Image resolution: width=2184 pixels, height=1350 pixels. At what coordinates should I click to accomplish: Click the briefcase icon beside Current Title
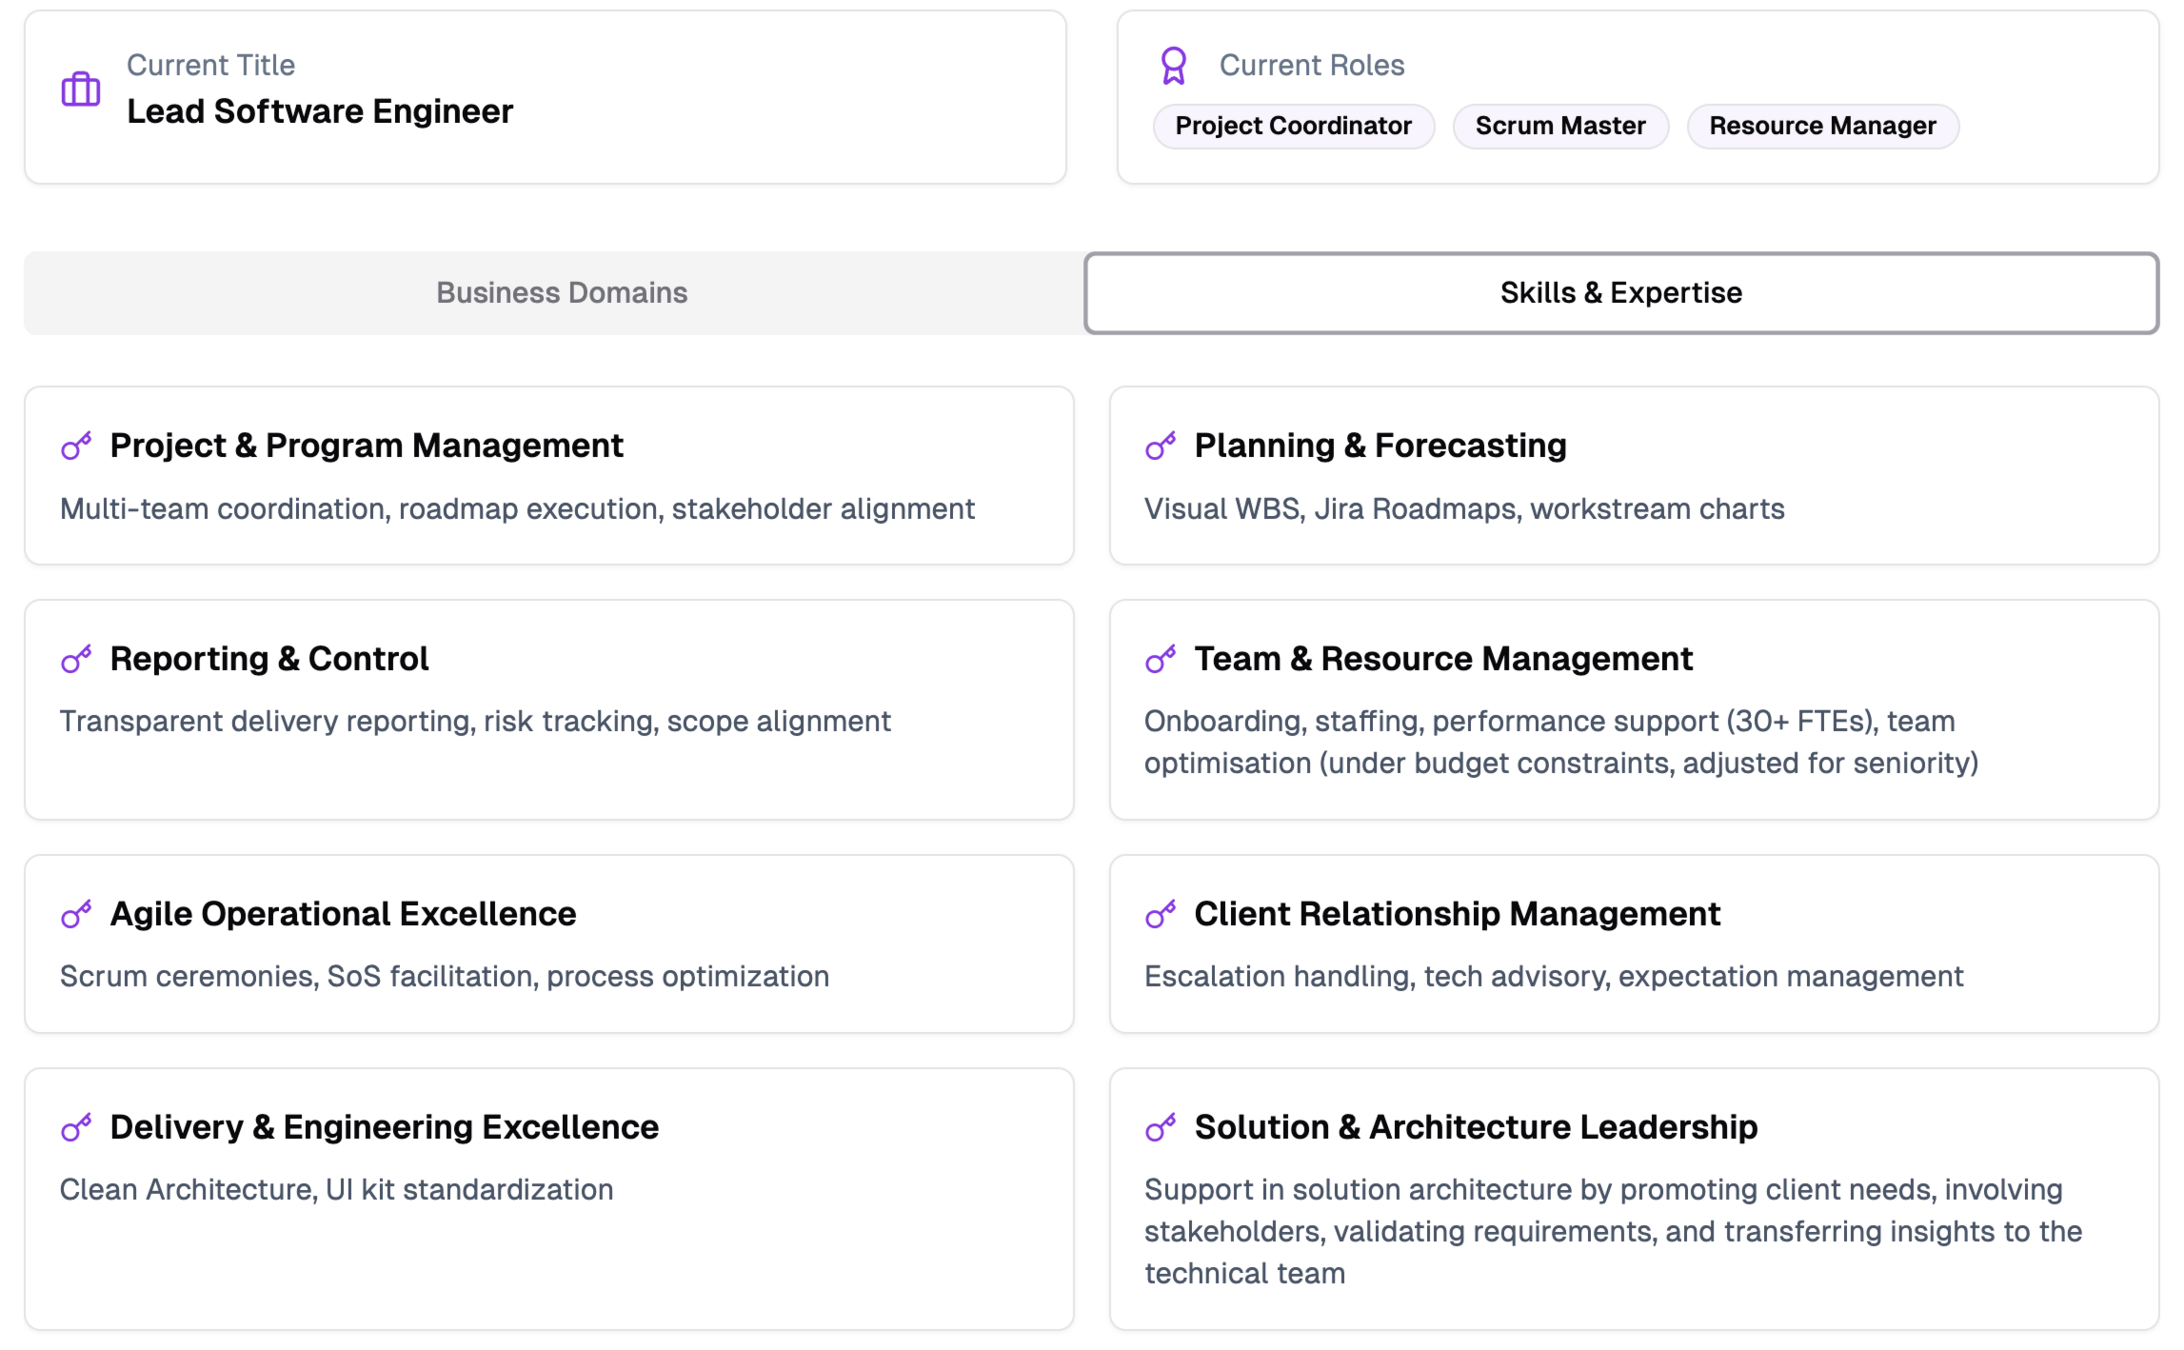tap(81, 89)
